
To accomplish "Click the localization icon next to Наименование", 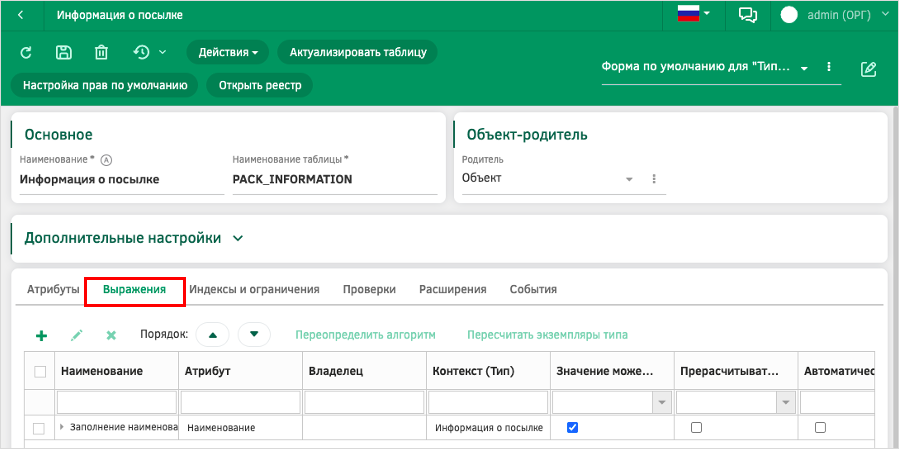I will [105, 159].
